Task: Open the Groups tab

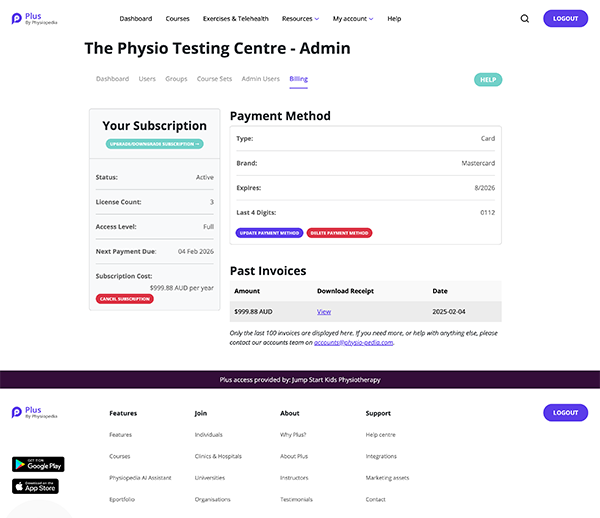Action: 176,79
